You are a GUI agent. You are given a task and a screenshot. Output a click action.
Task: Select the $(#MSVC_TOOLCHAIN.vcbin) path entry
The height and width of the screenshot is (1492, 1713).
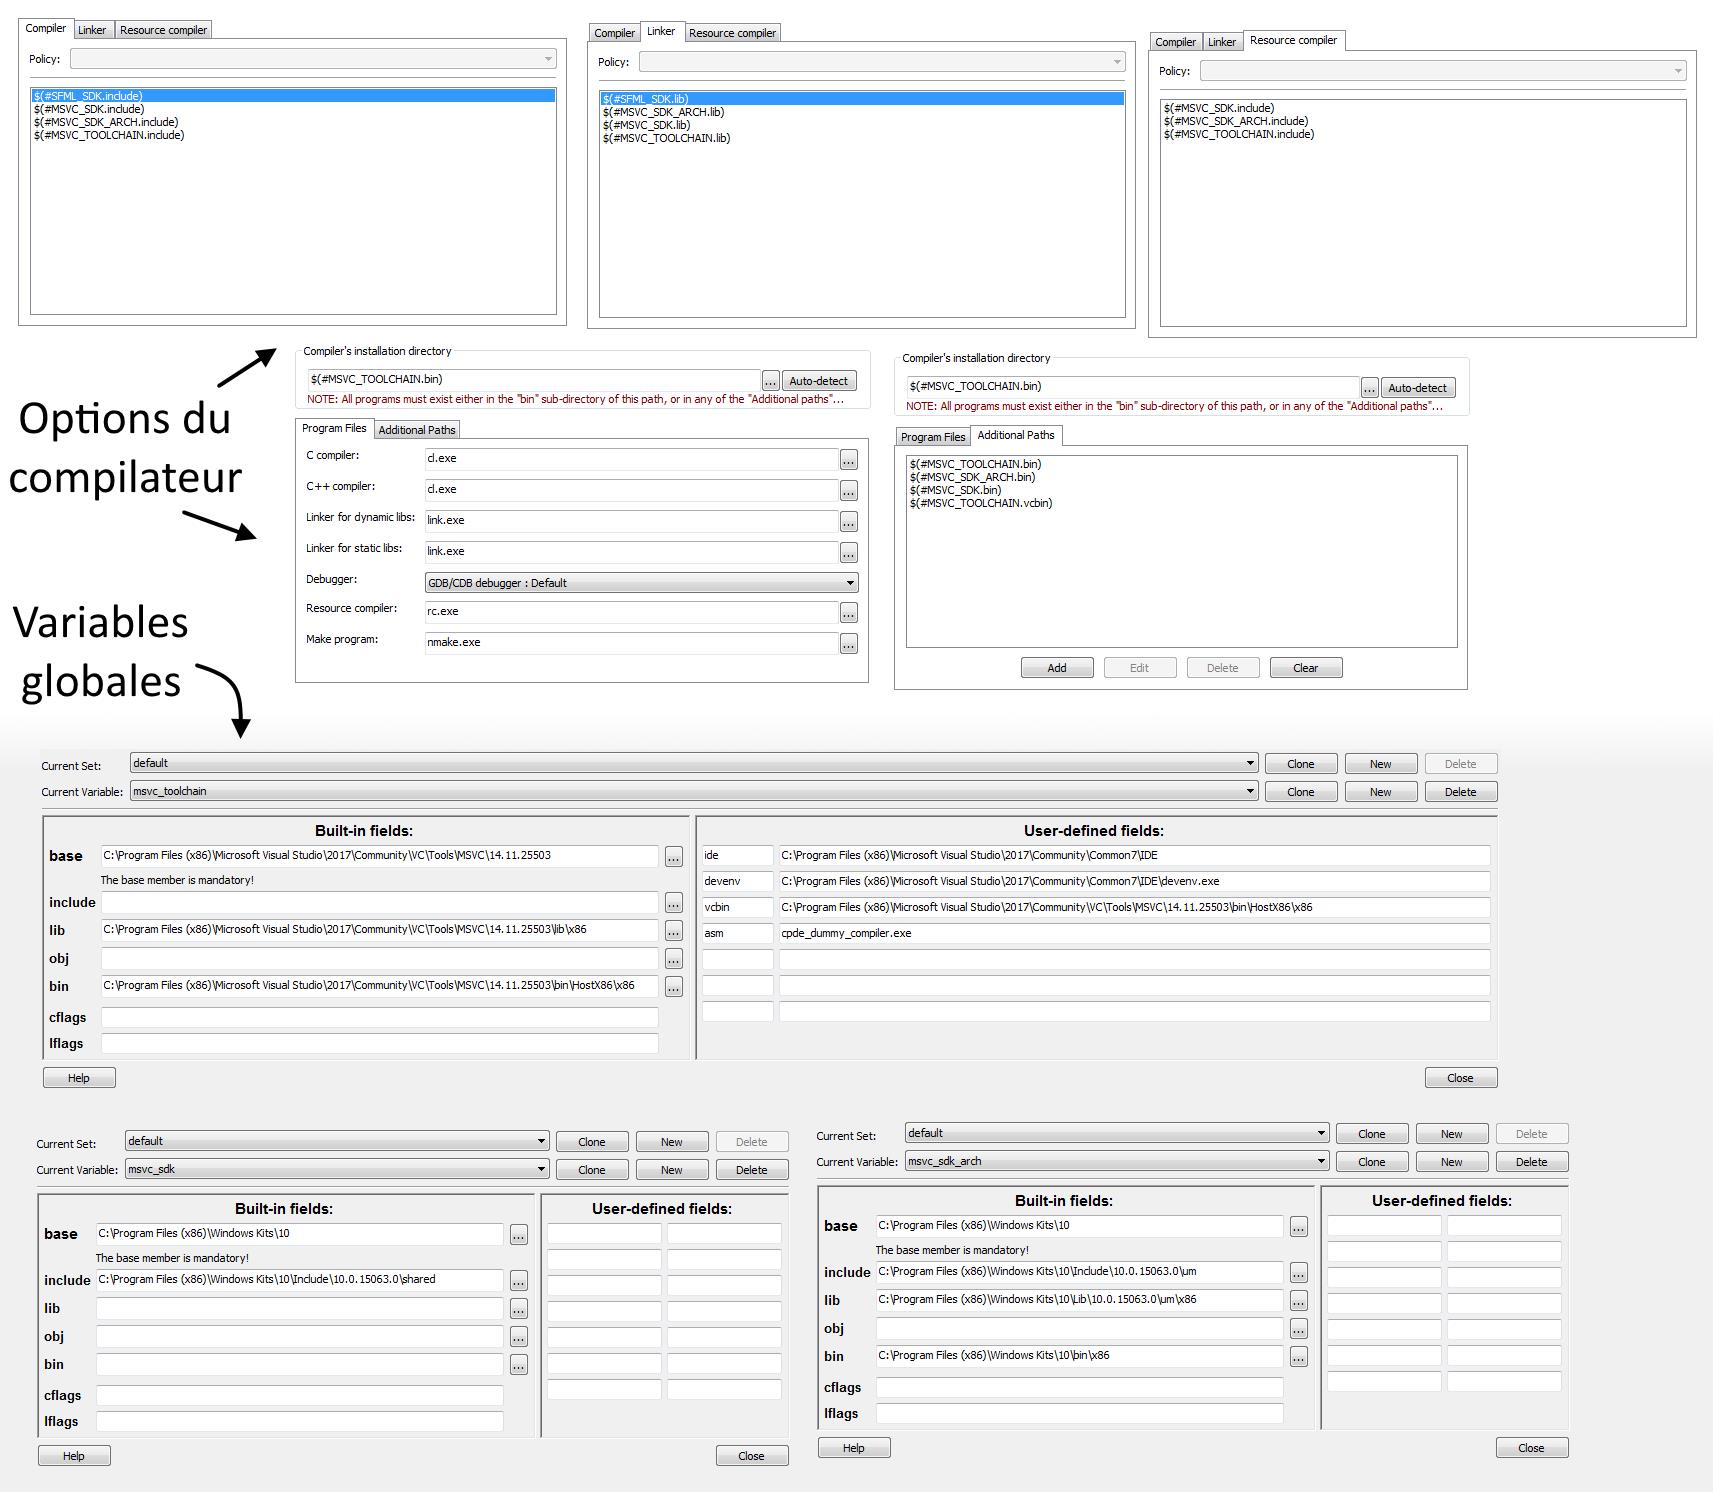click(x=981, y=503)
